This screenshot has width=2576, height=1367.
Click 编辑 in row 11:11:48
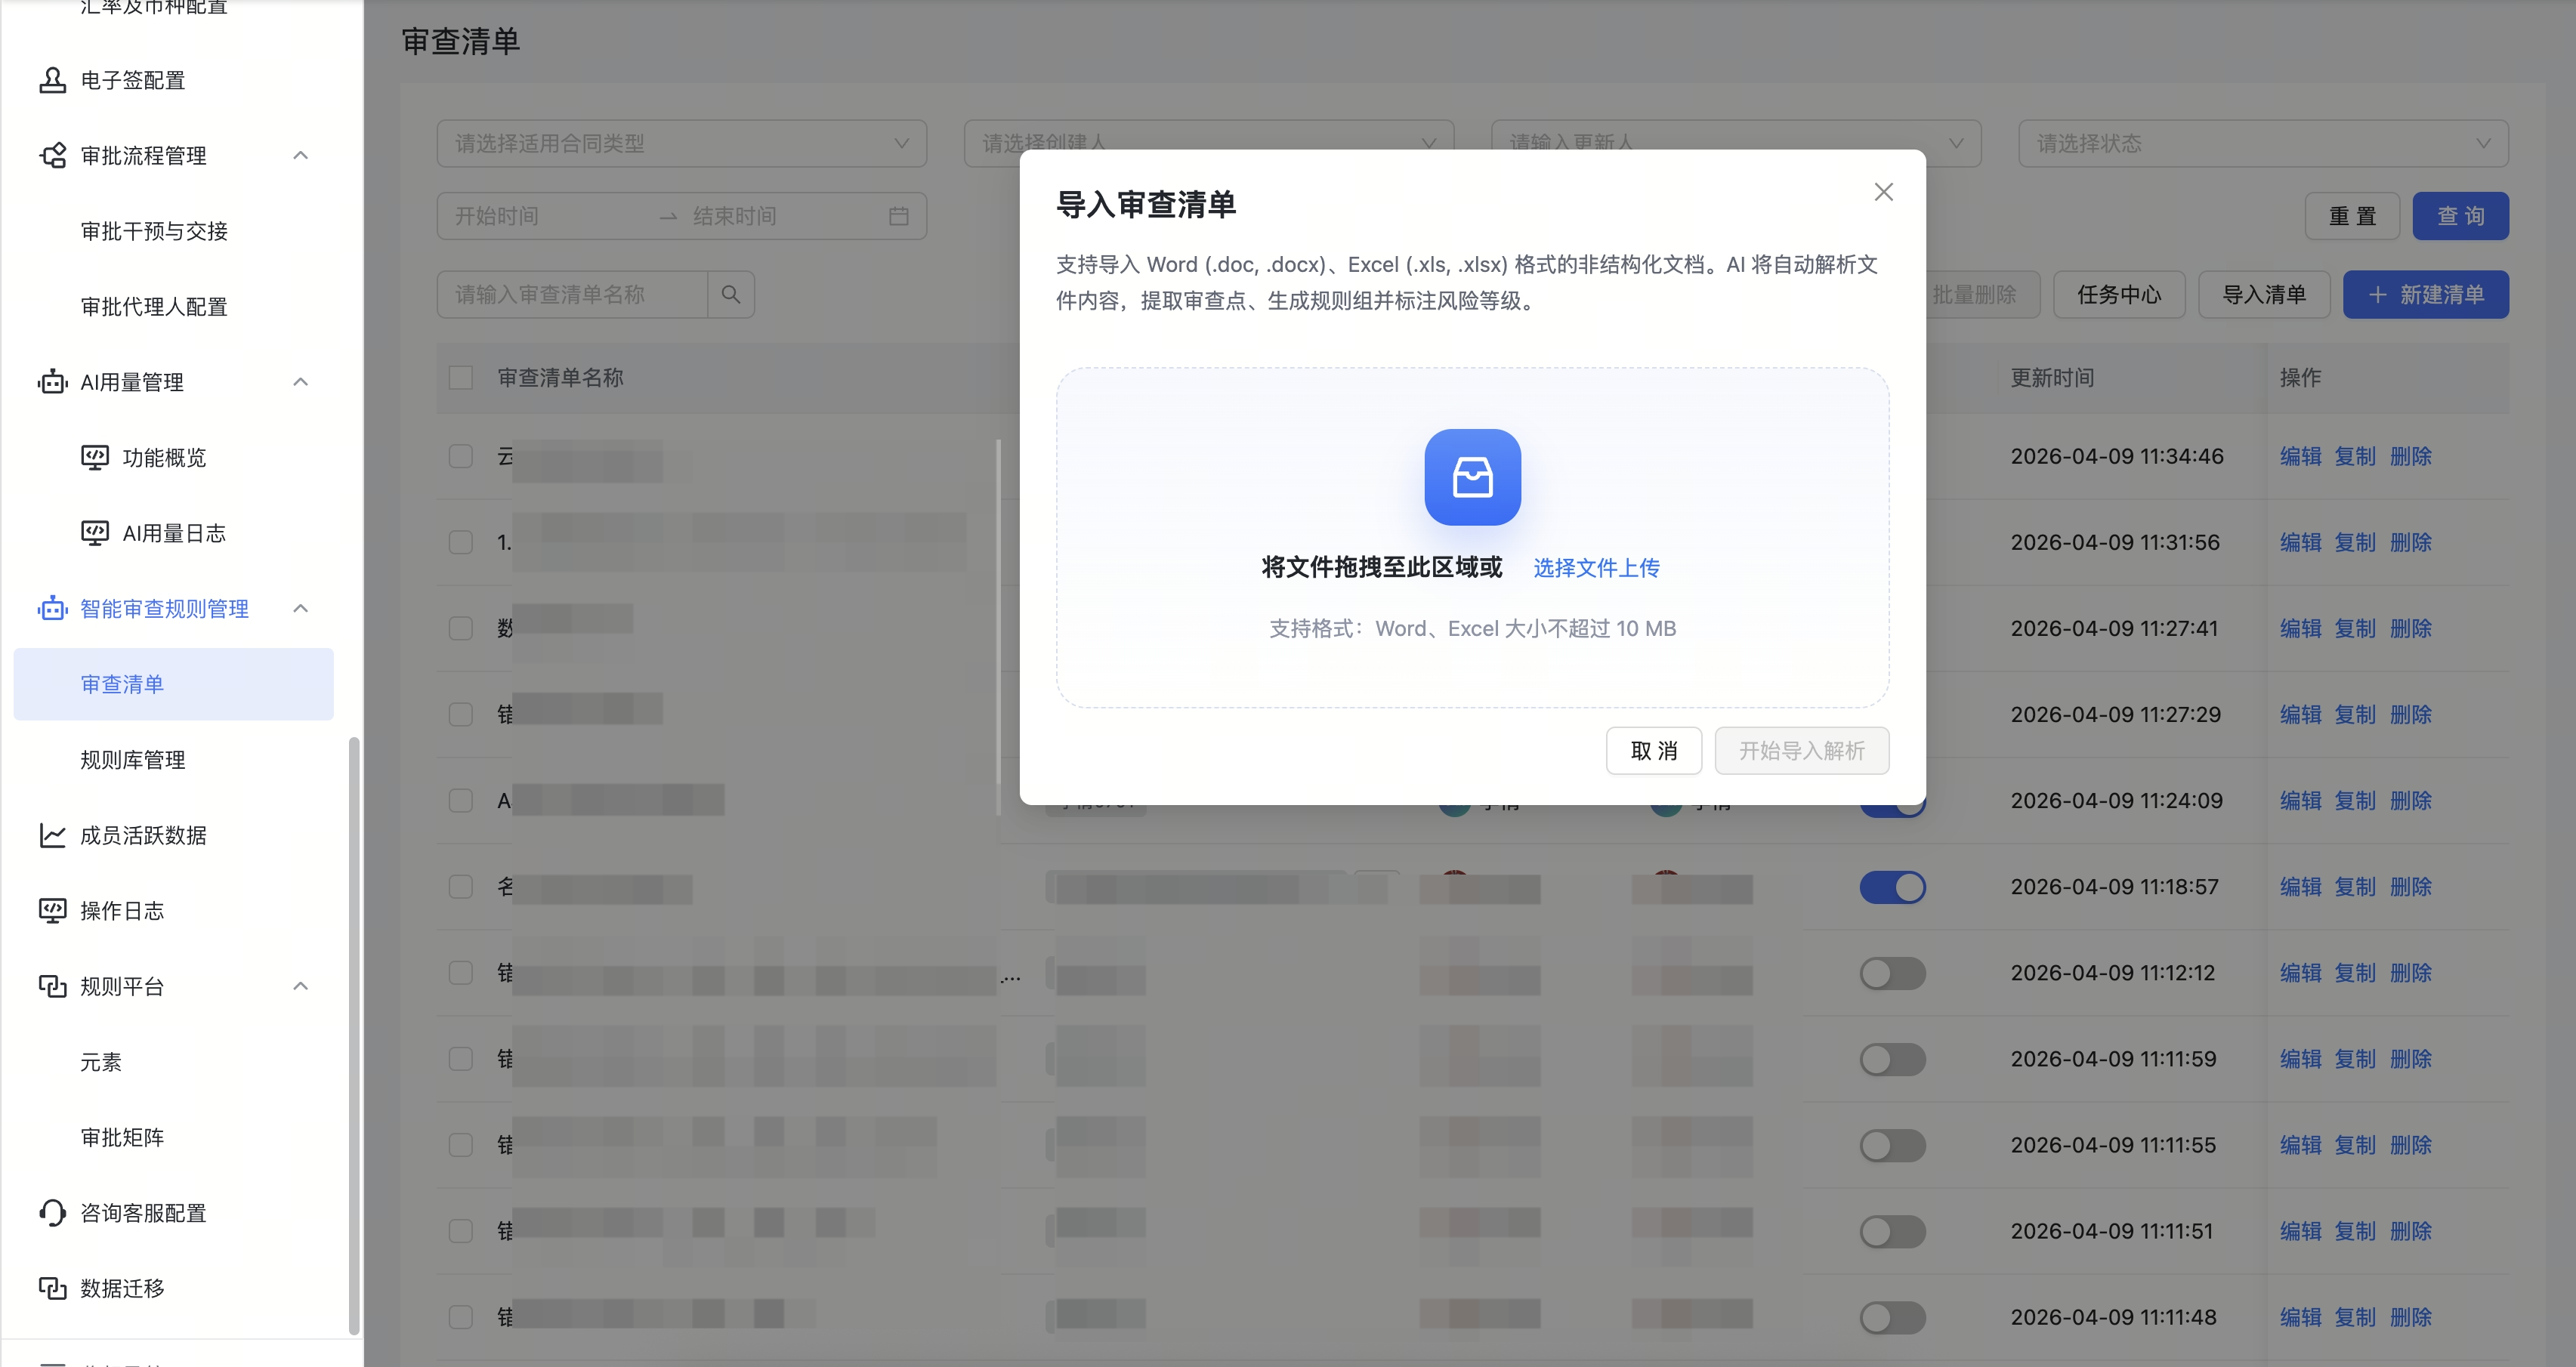(2300, 1317)
